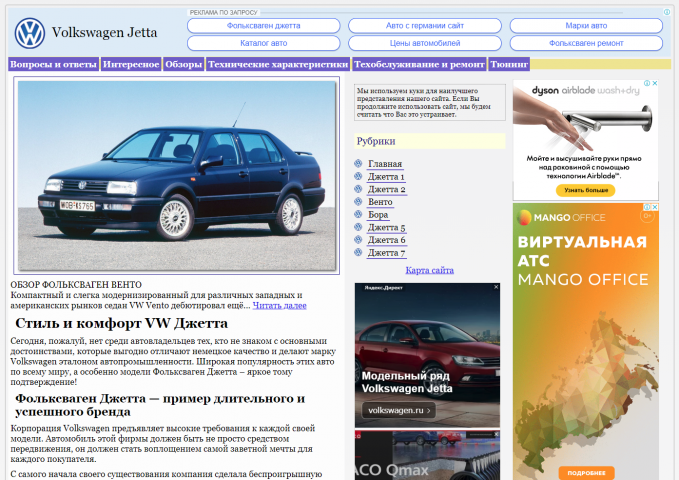Open the «Венто» rubric link
Screen dimensions: 679x480
pyautogui.click(x=380, y=202)
